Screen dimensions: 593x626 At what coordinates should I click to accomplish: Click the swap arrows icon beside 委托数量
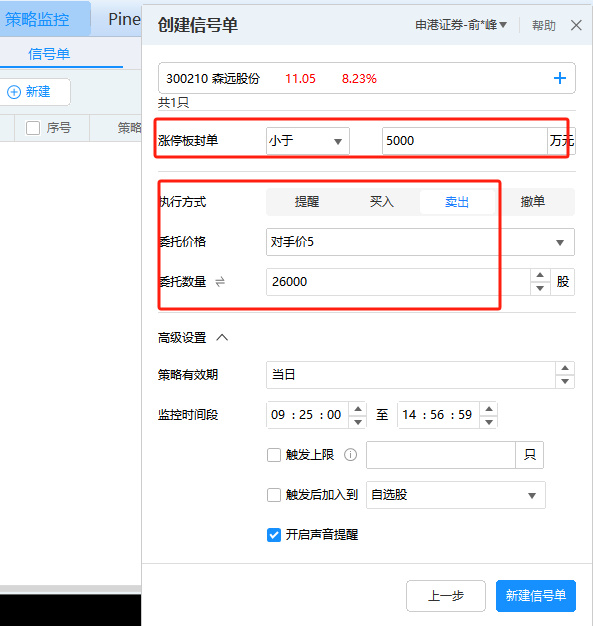point(220,282)
